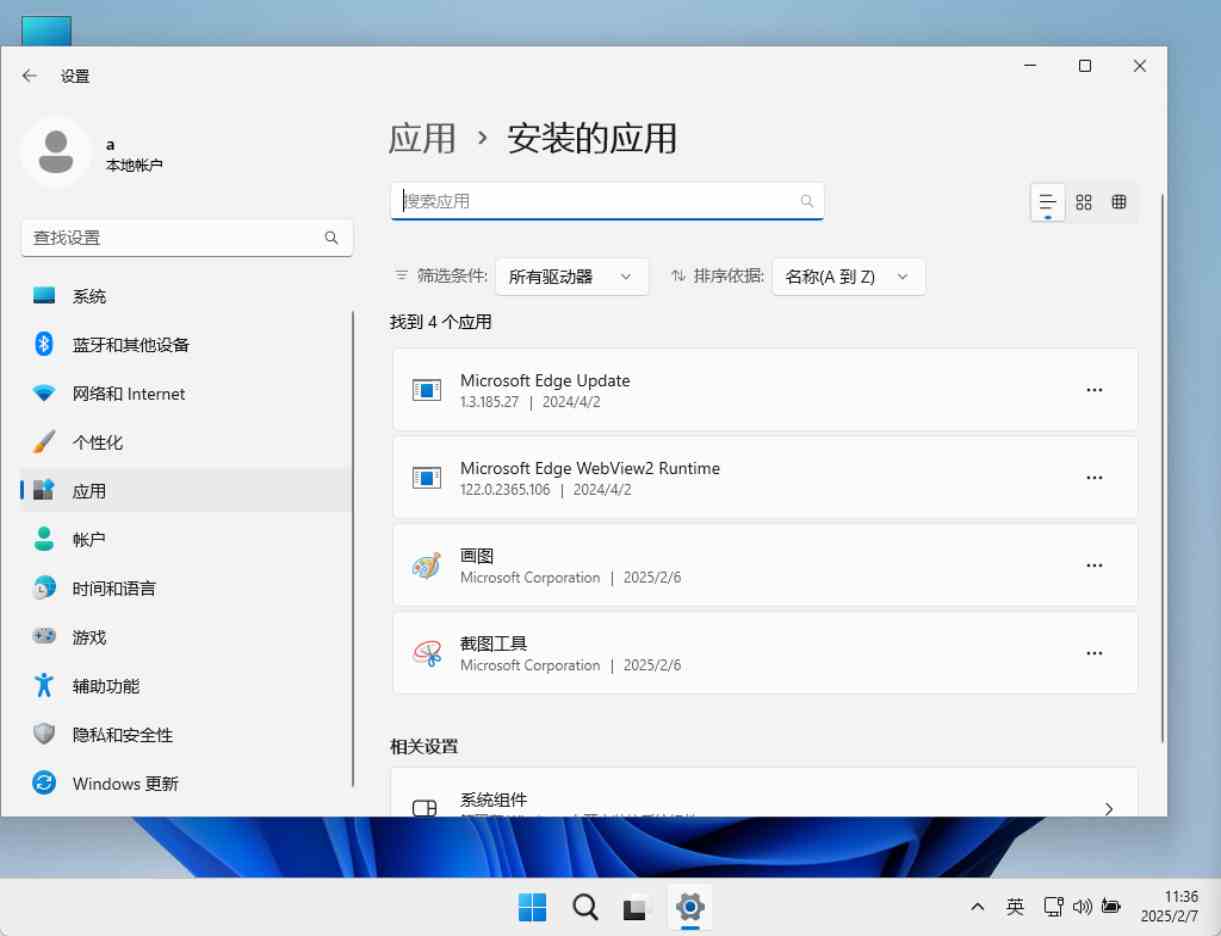Image resolution: width=1221 pixels, height=936 pixels.
Task: Click the search magnifier in 查找设置 box
Action: 331,238
